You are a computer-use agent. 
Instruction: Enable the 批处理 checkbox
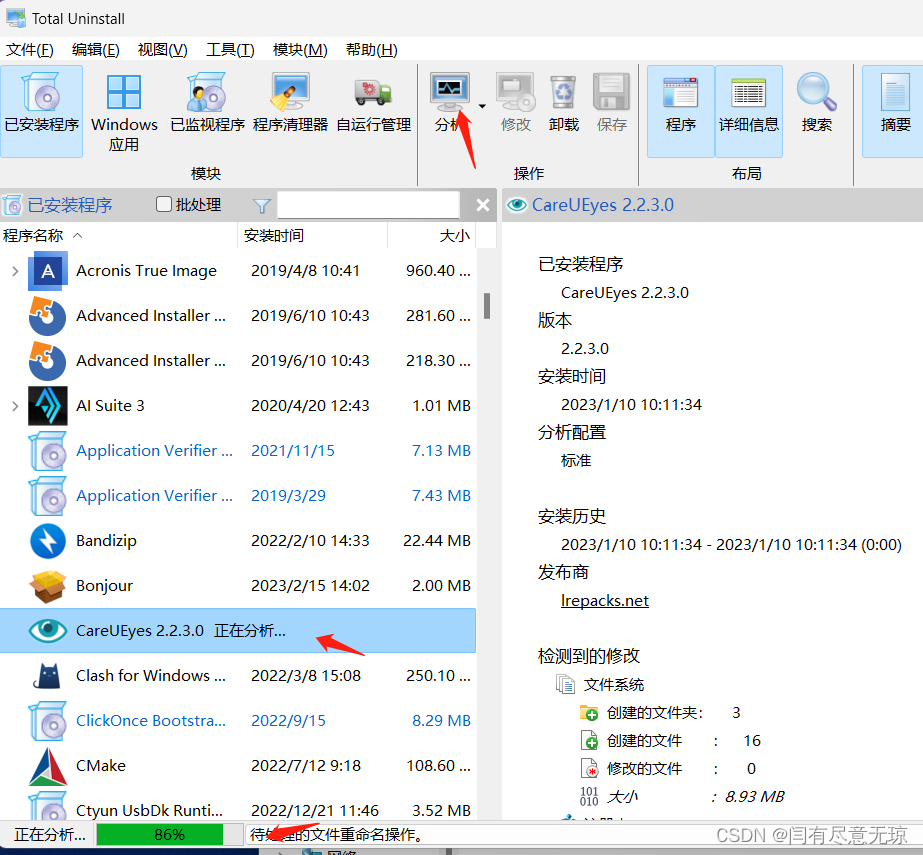coord(163,204)
